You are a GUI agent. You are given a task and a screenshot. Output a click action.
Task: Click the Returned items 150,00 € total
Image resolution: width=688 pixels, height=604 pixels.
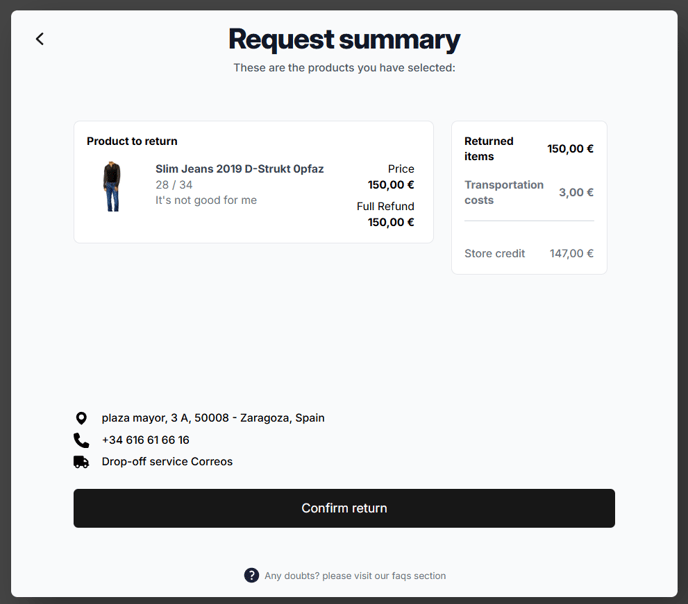pos(570,149)
